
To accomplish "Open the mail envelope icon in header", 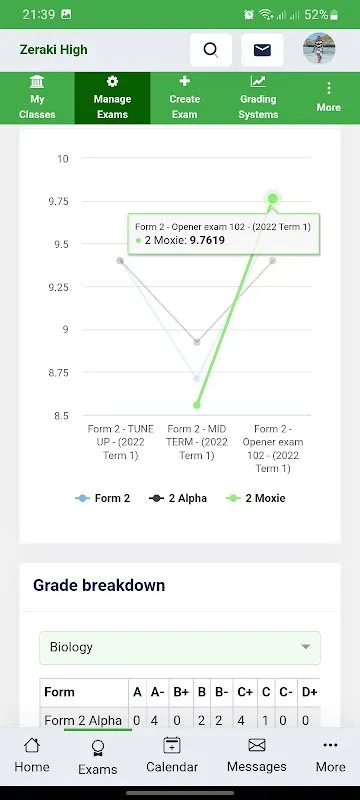I will pyautogui.click(x=262, y=50).
